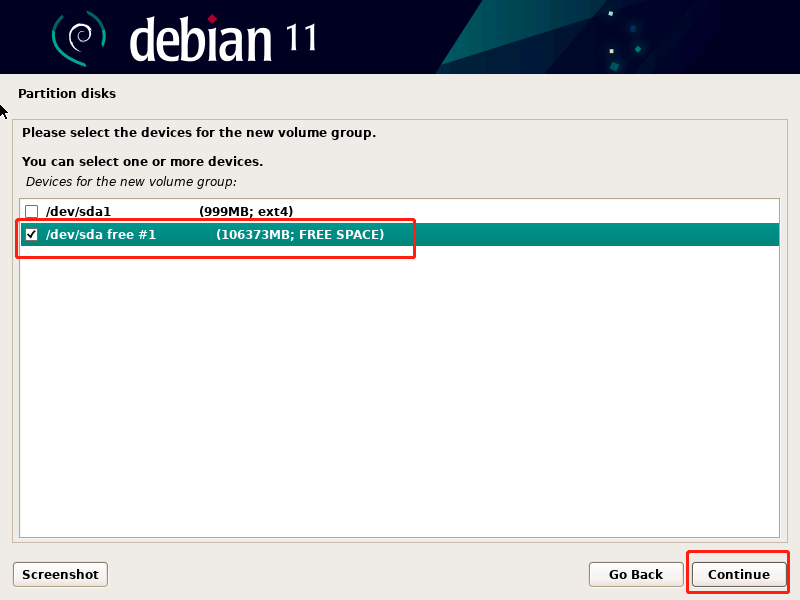Click the Continue button
800x600 pixels.
(738, 574)
